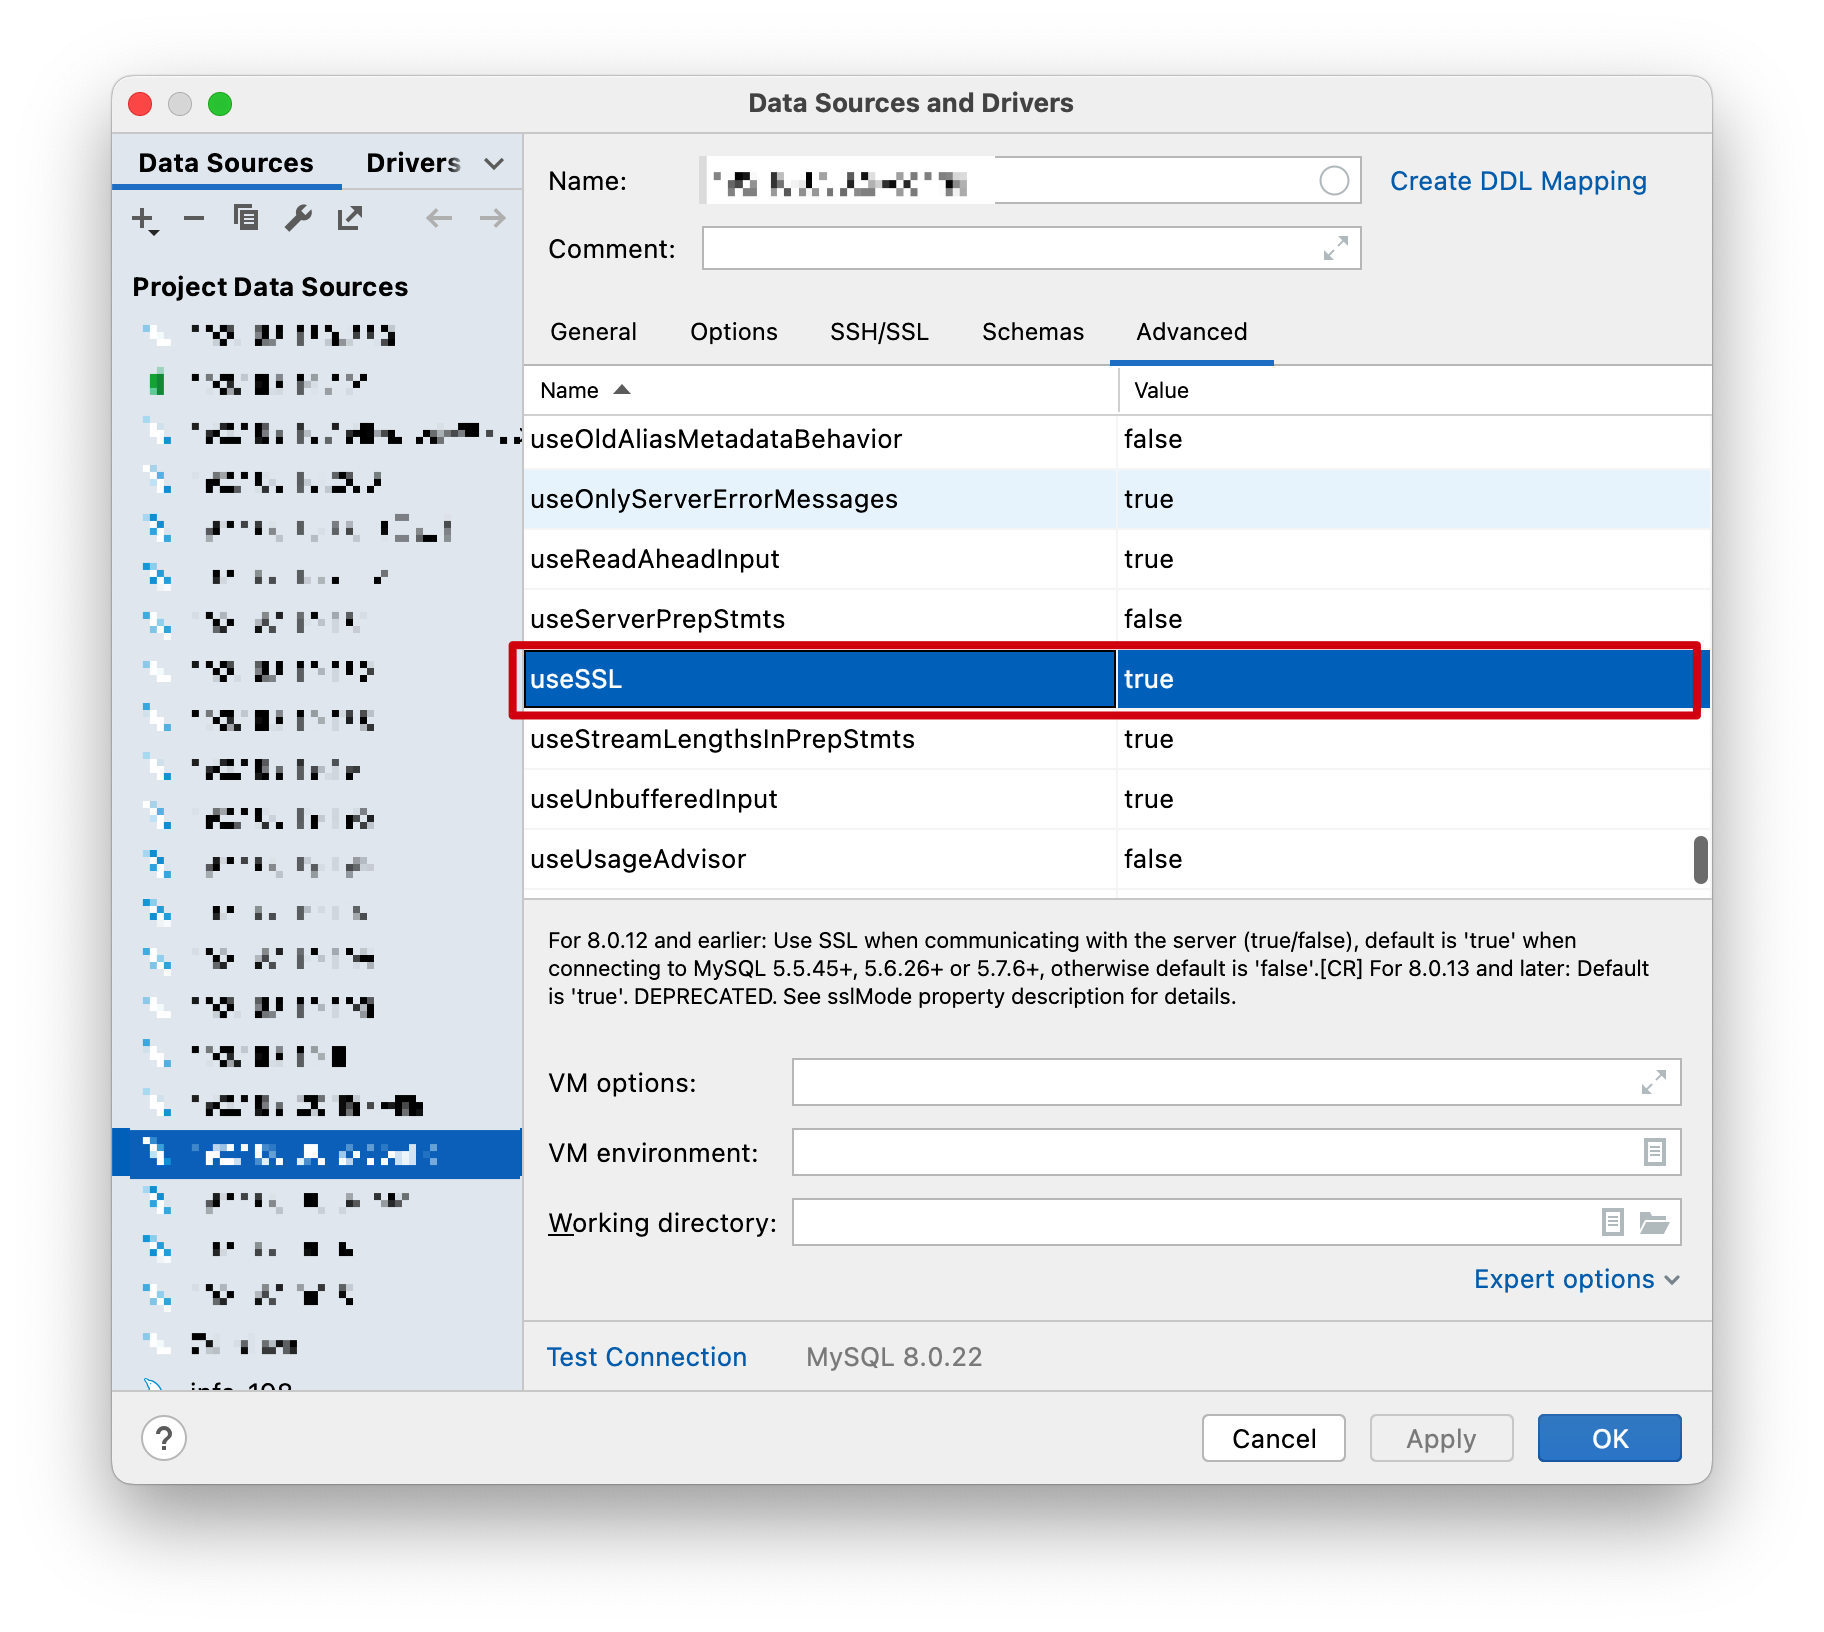Toggle sort order on Name column header
The image size is (1824, 1632).
click(x=585, y=390)
